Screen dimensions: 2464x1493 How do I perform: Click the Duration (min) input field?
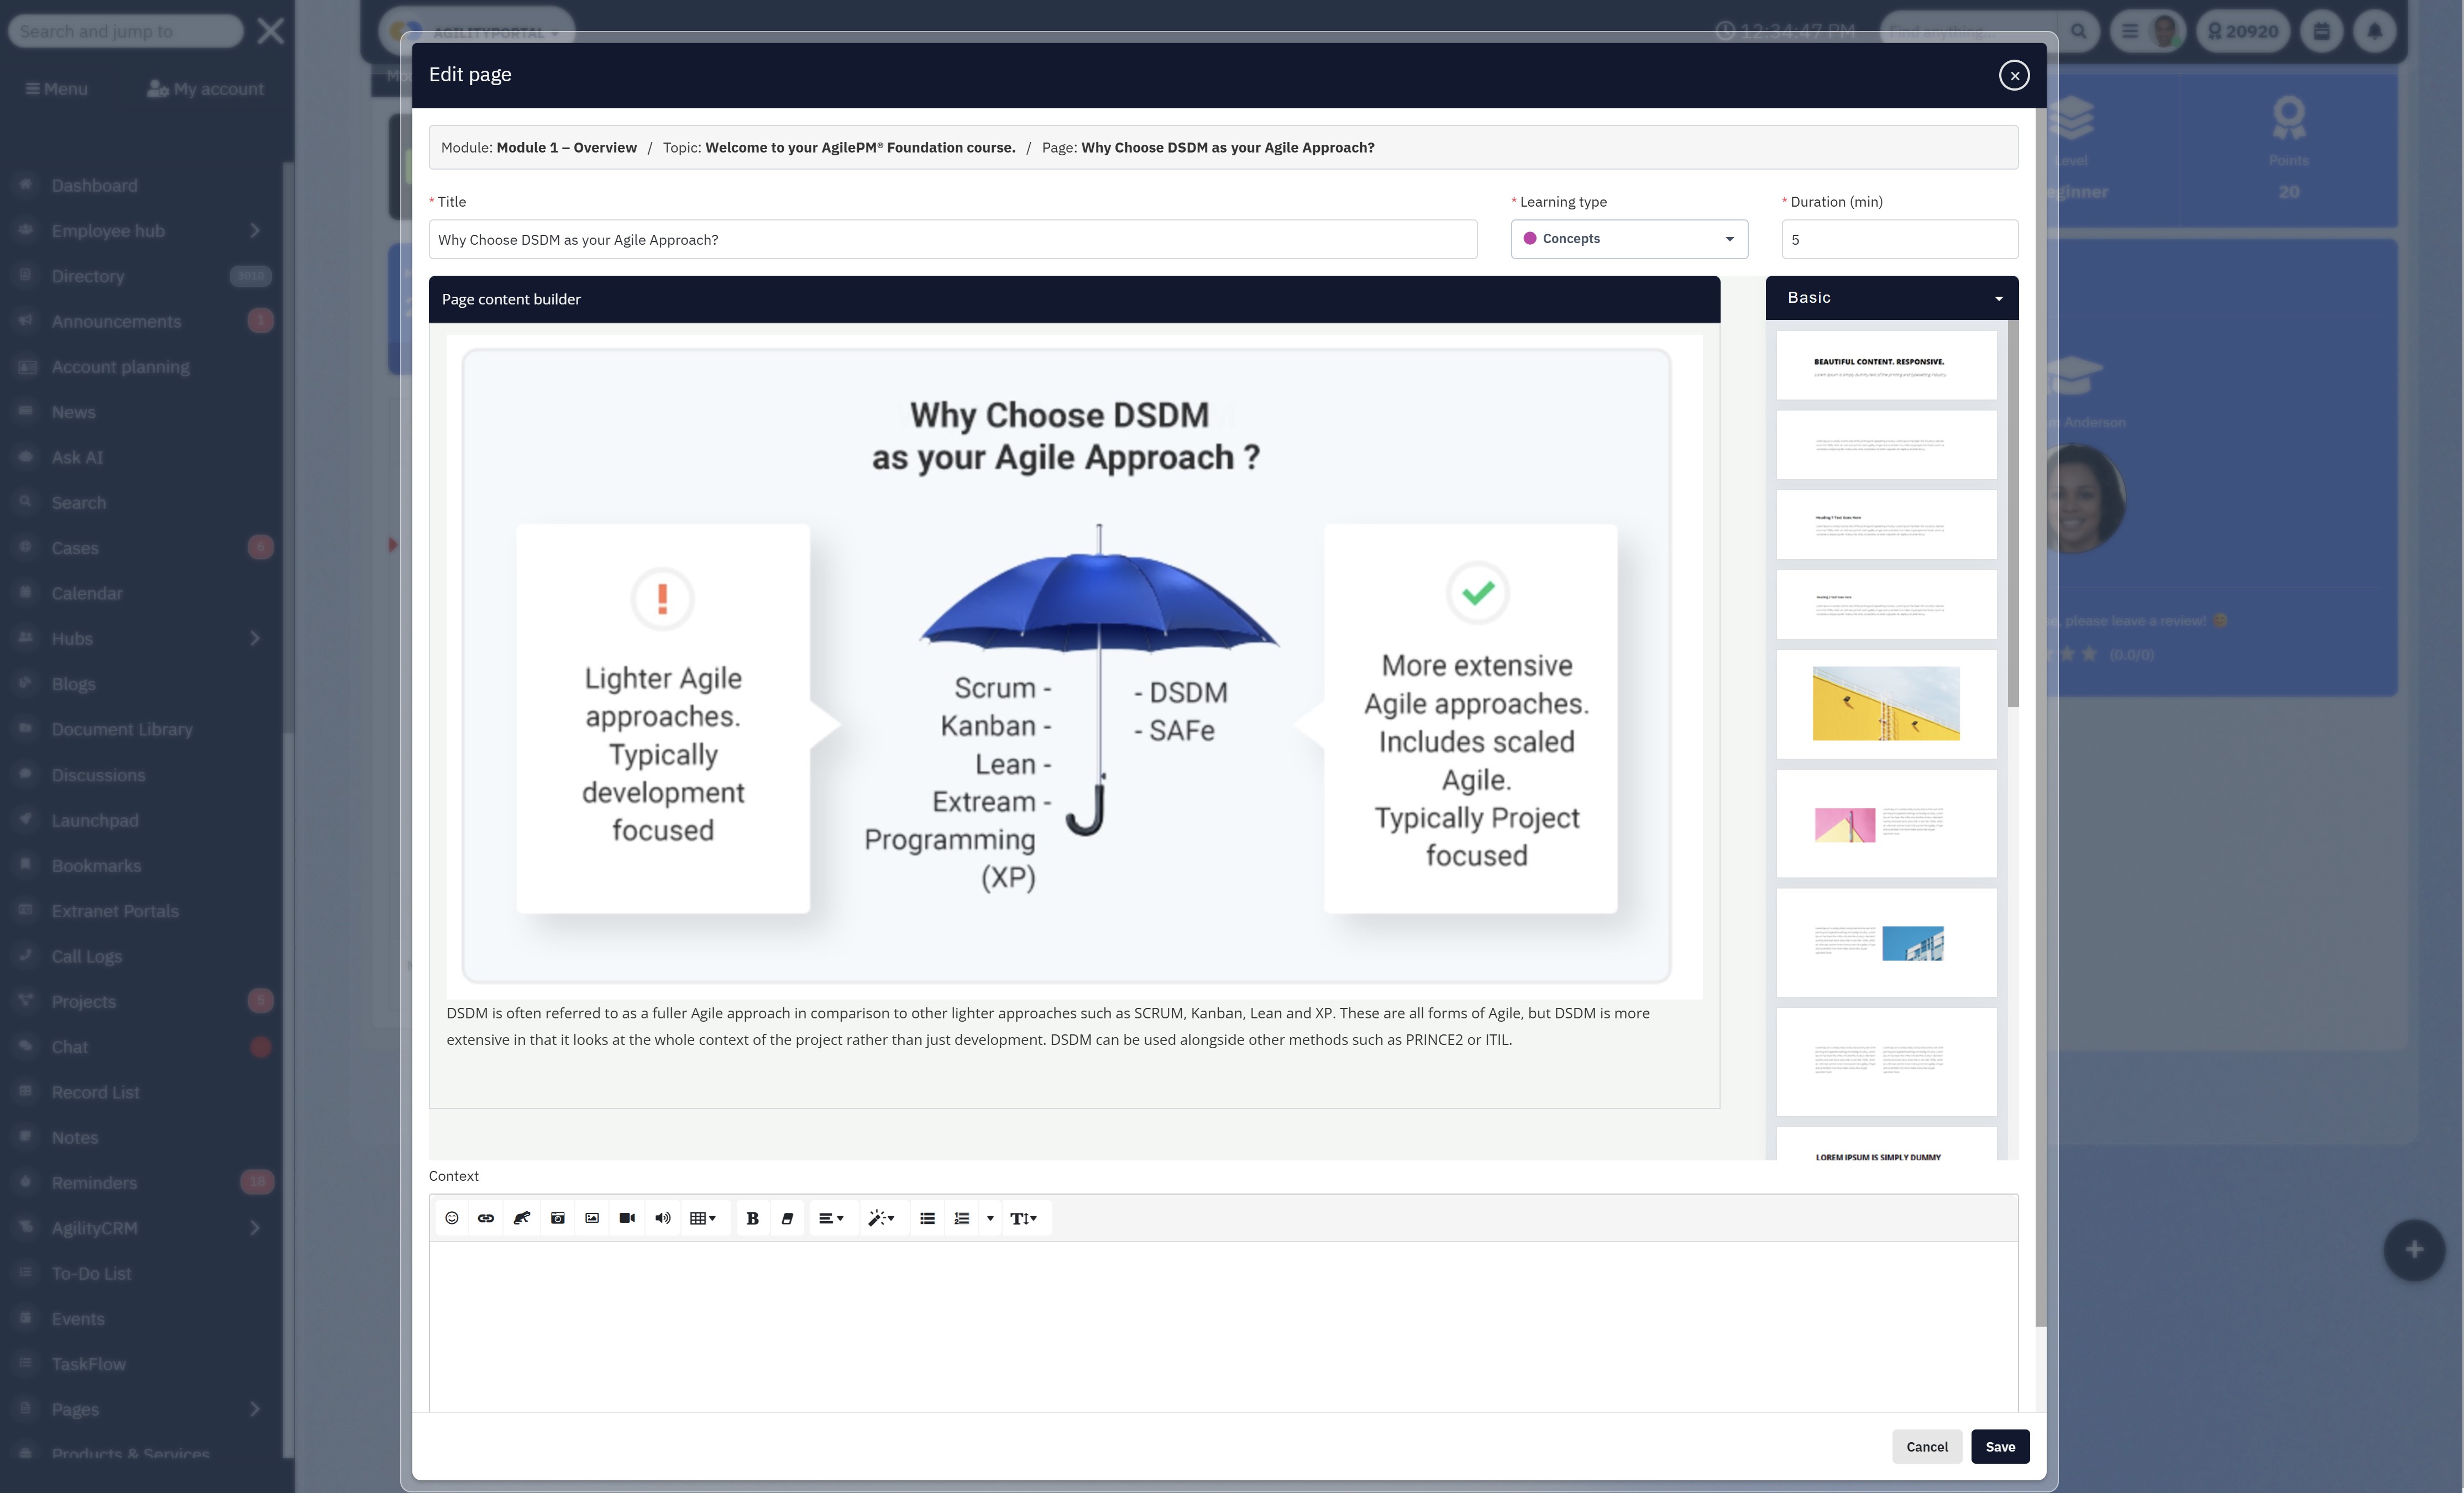point(1899,240)
